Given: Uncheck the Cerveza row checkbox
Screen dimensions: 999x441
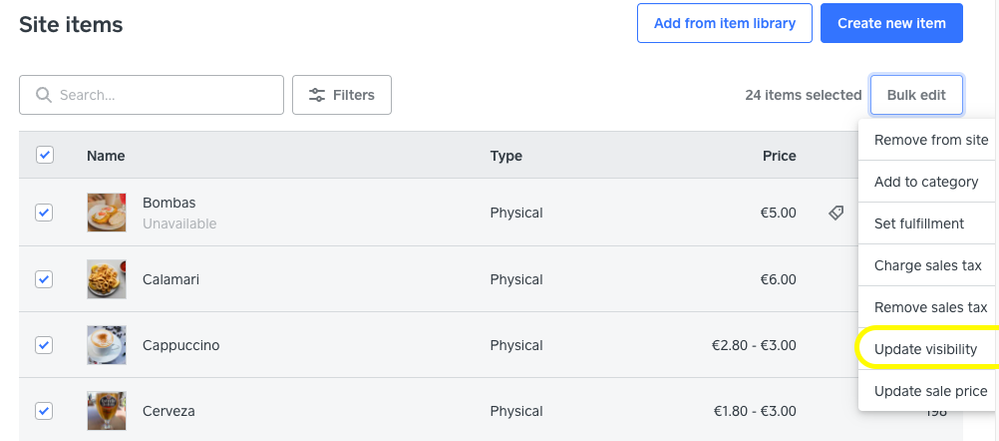Looking at the screenshot, I should point(44,411).
